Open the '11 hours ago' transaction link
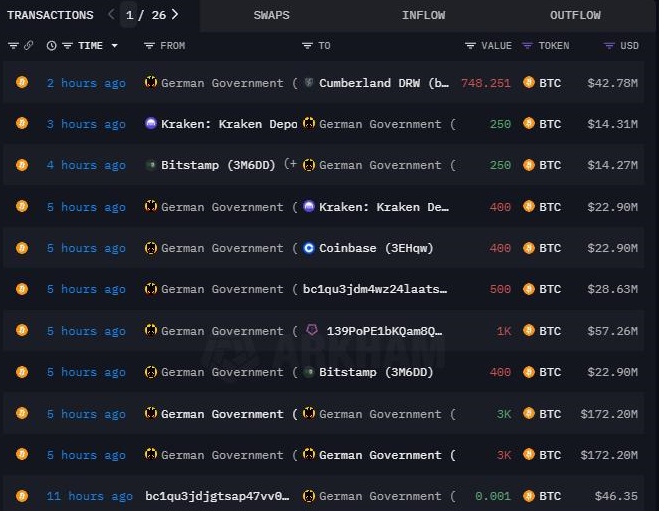Viewport: 659px width, 511px height. tap(90, 496)
